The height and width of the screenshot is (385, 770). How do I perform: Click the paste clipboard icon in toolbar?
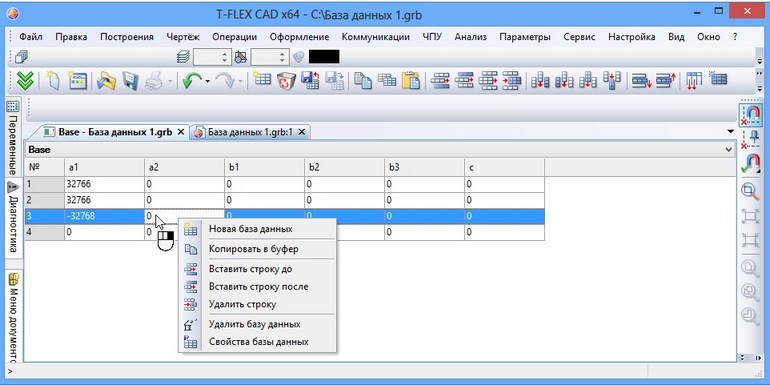(411, 81)
